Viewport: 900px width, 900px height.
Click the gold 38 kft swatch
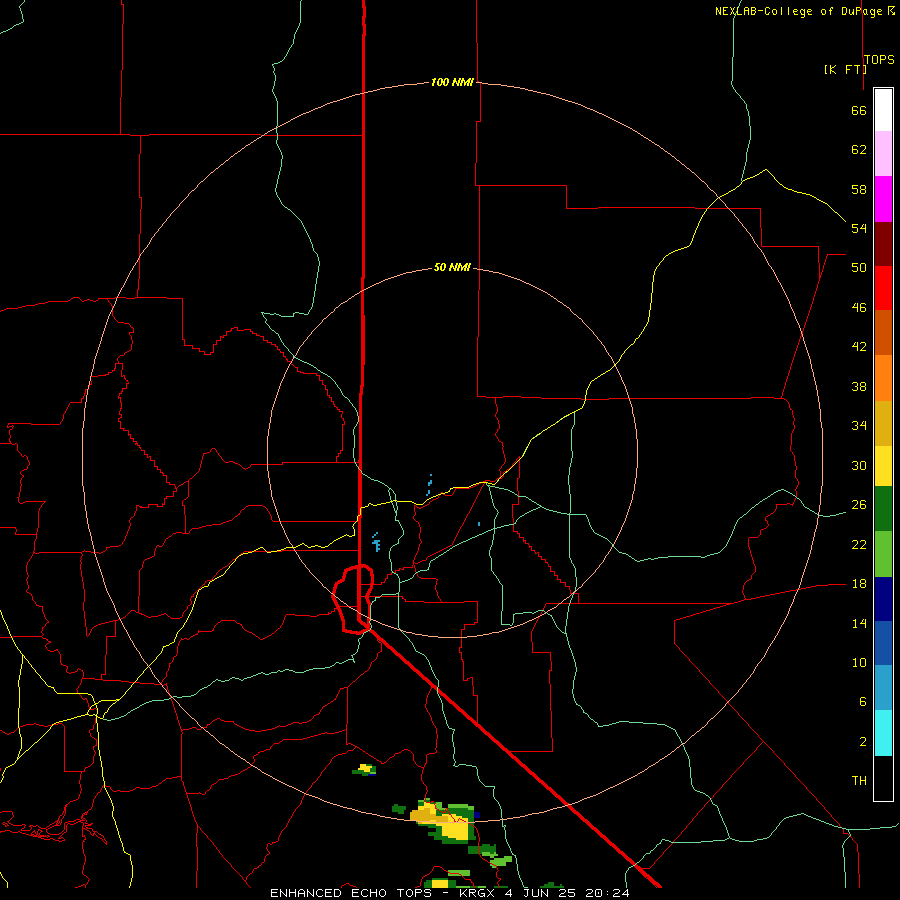point(883,423)
